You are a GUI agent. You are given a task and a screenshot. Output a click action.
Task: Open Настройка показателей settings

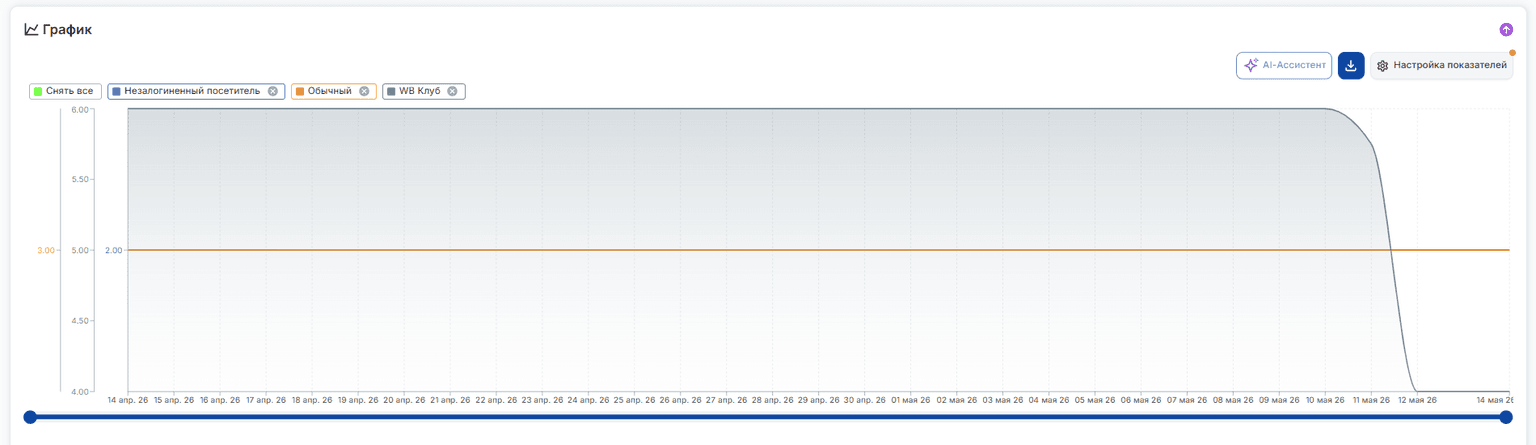coord(1441,66)
